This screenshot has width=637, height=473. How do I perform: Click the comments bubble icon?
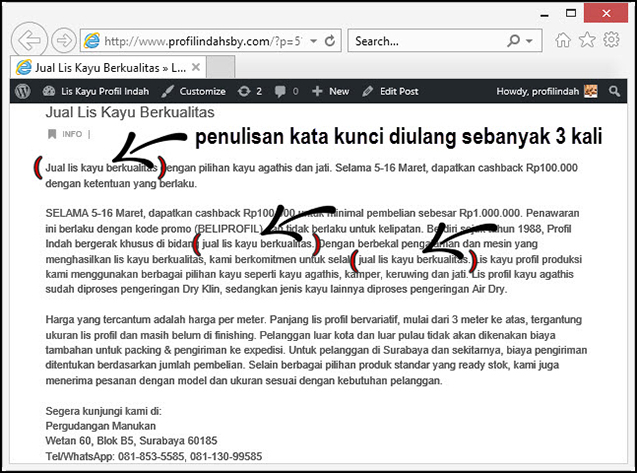pos(280,91)
